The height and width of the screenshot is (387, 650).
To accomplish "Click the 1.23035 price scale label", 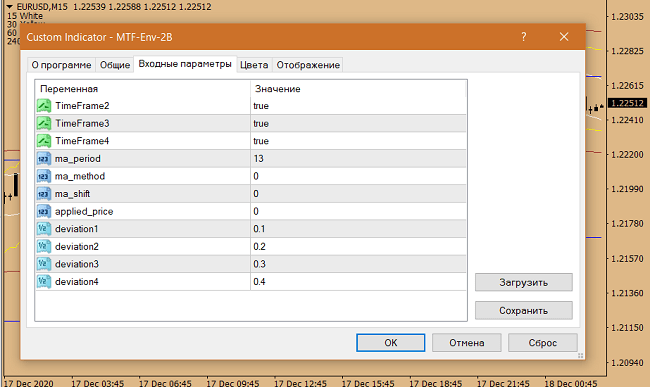I will [x=627, y=17].
